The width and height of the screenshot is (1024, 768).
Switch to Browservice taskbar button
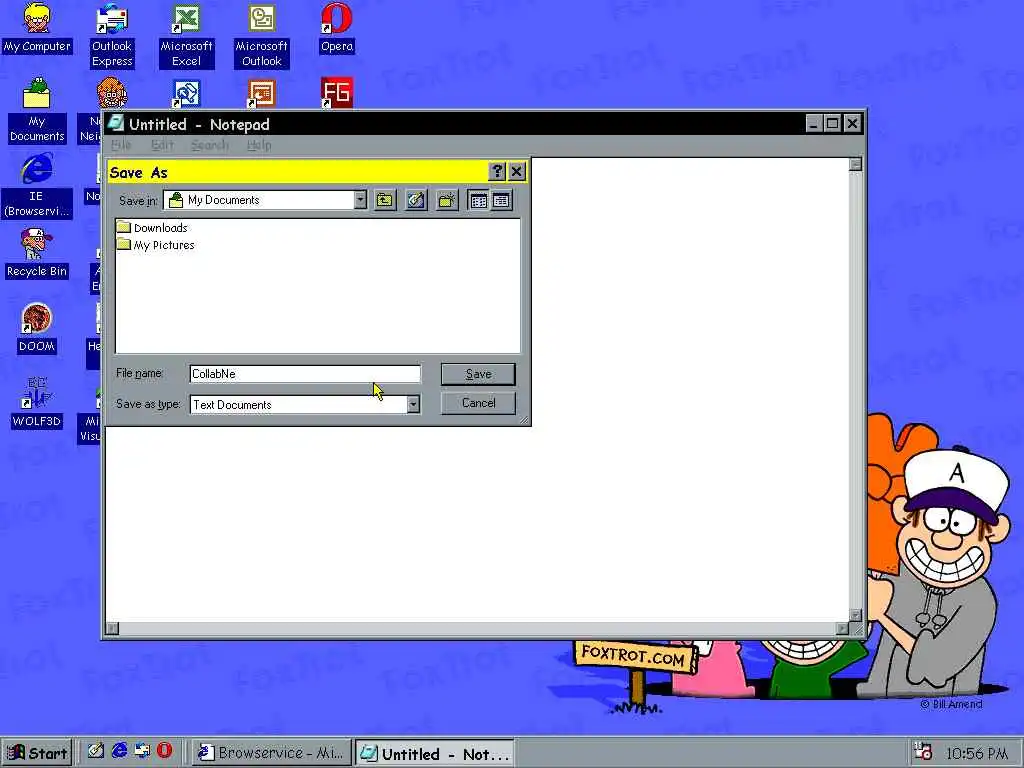click(272, 752)
